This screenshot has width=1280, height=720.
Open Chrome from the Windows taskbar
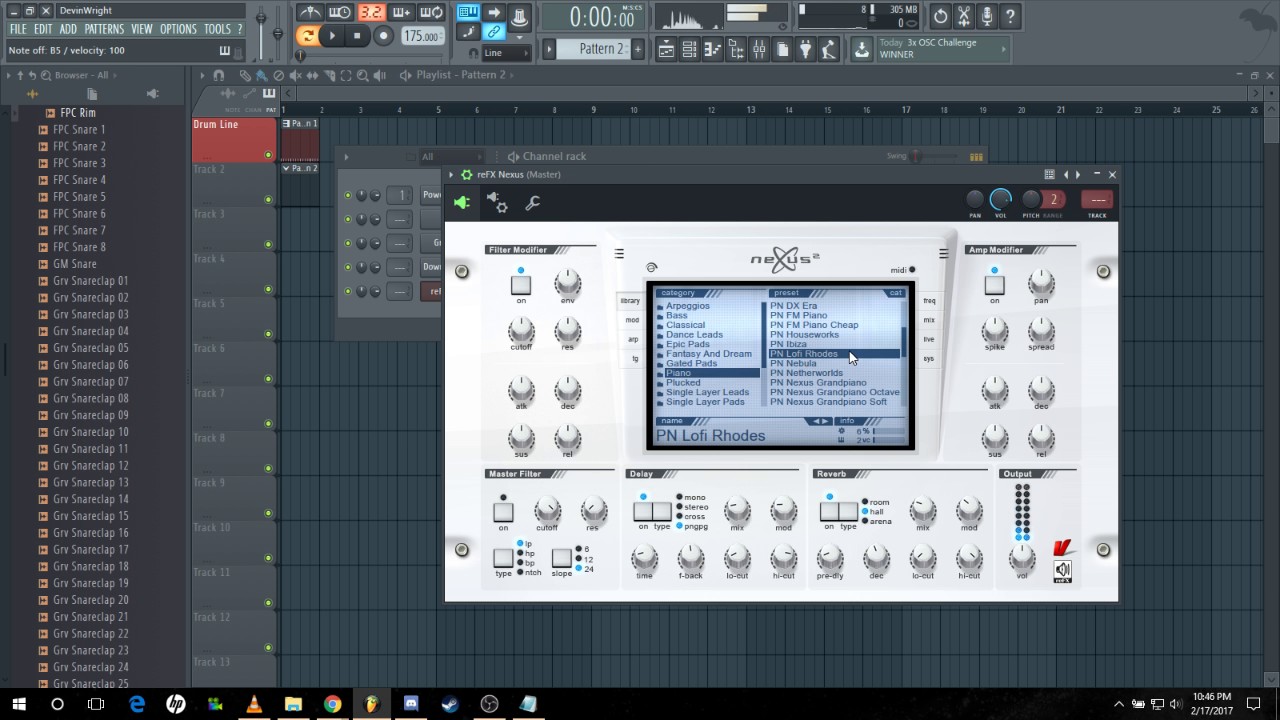coord(332,704)
